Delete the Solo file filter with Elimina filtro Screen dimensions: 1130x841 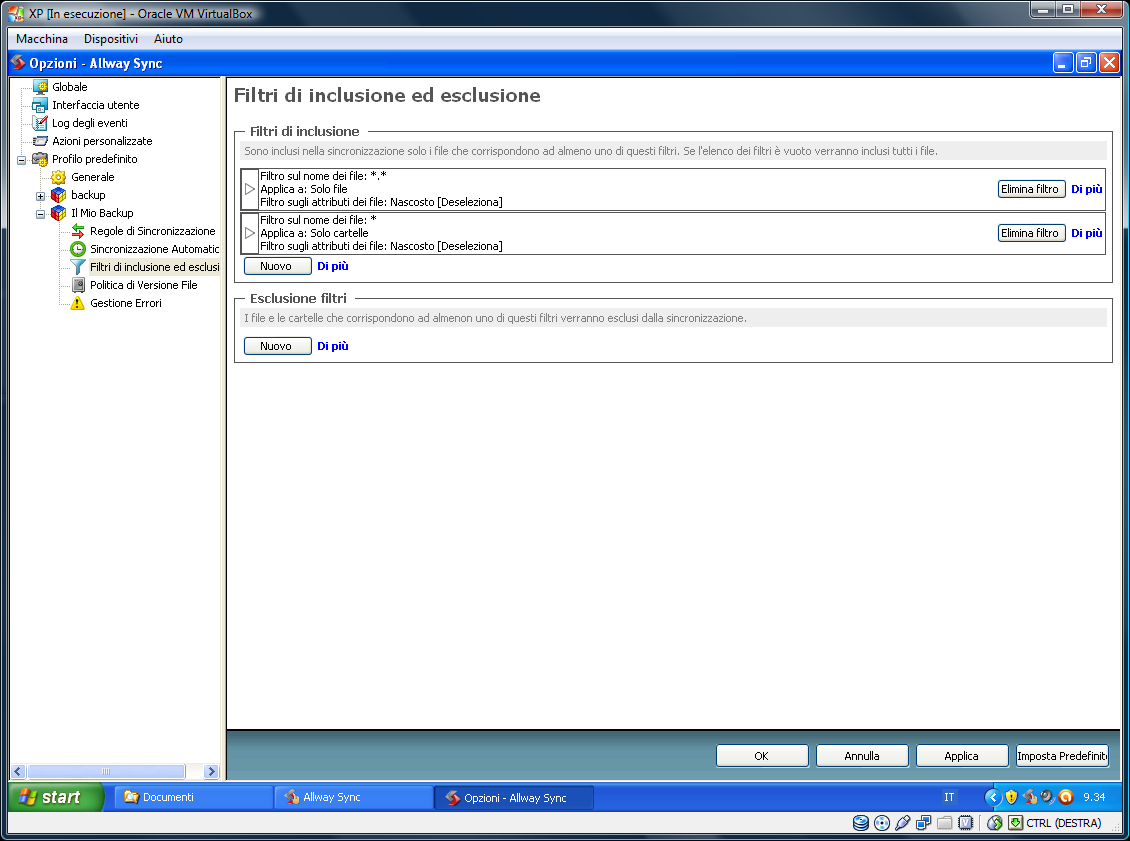tap(1031, 189)
